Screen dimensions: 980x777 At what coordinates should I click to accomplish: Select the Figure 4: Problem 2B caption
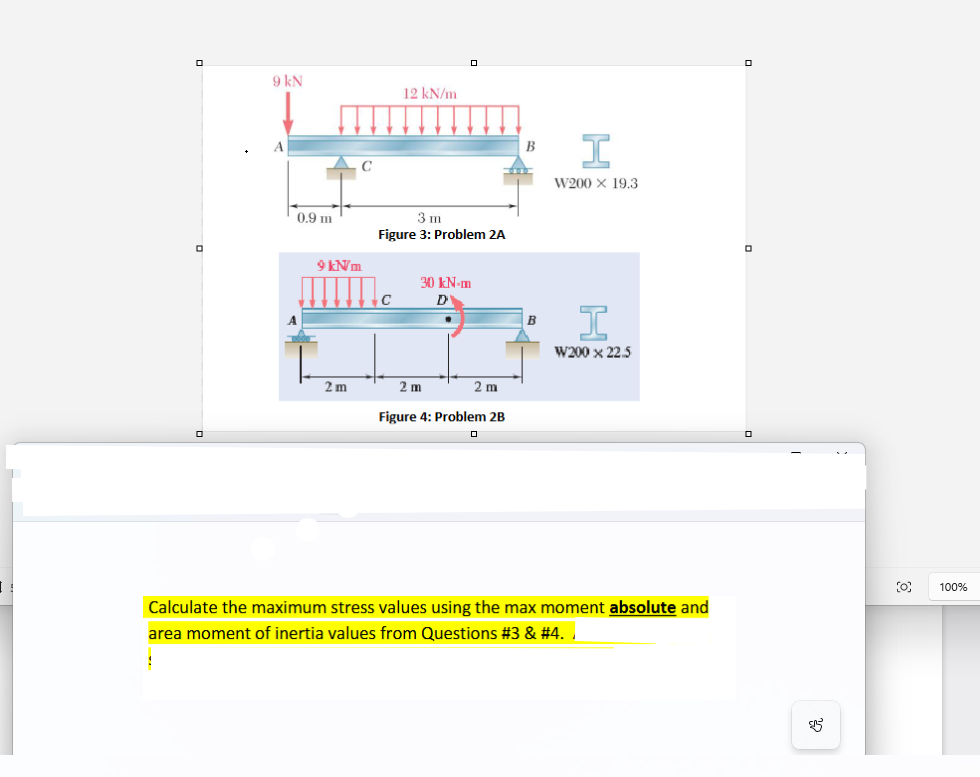440,417
